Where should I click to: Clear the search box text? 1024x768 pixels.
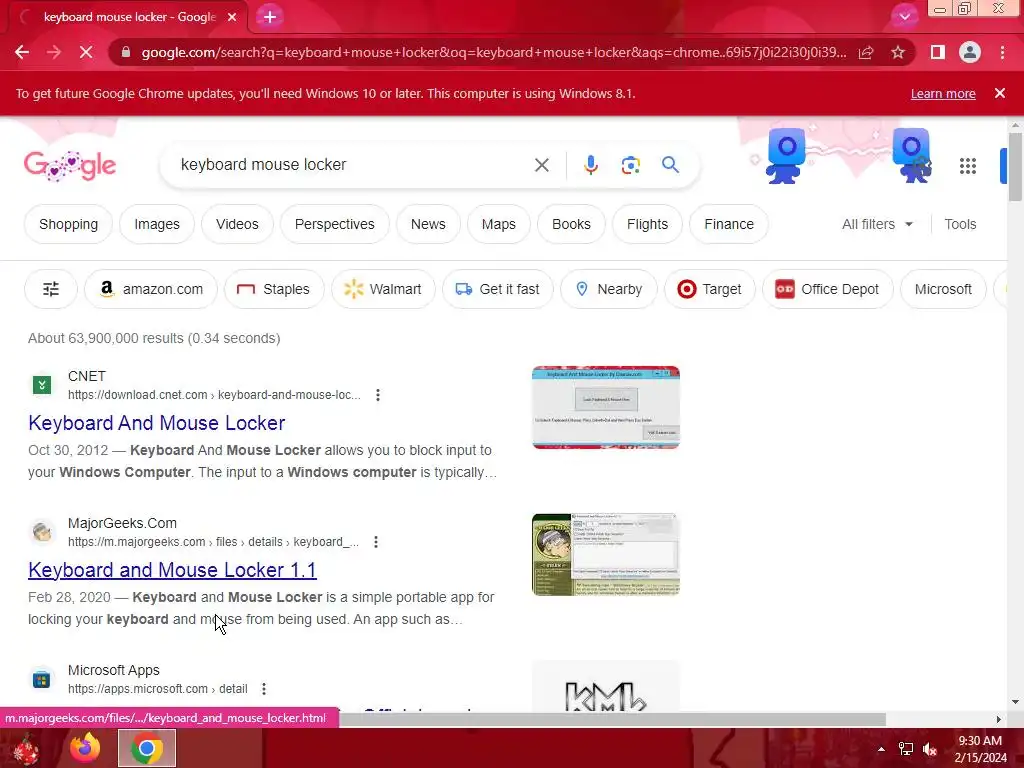coord(541,165)
